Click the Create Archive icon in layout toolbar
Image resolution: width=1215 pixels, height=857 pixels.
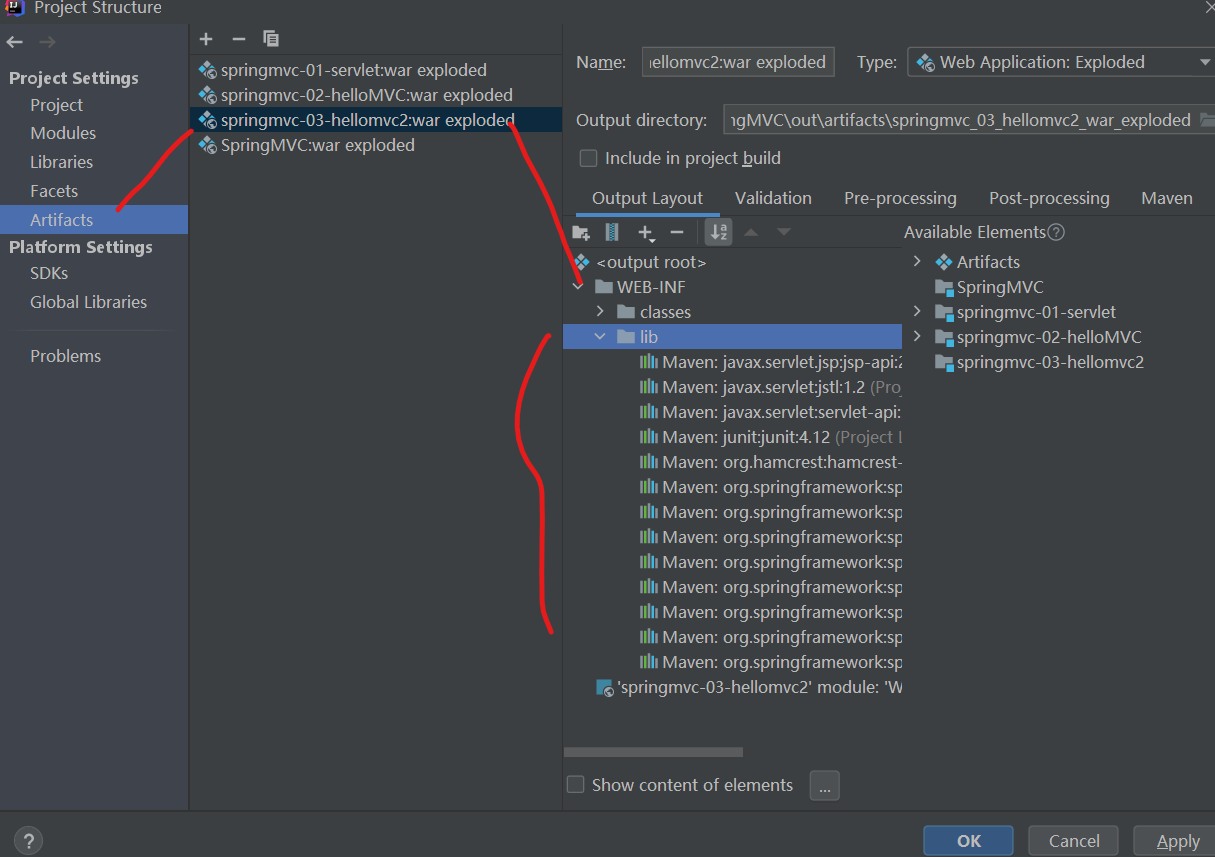pos(612,233)
